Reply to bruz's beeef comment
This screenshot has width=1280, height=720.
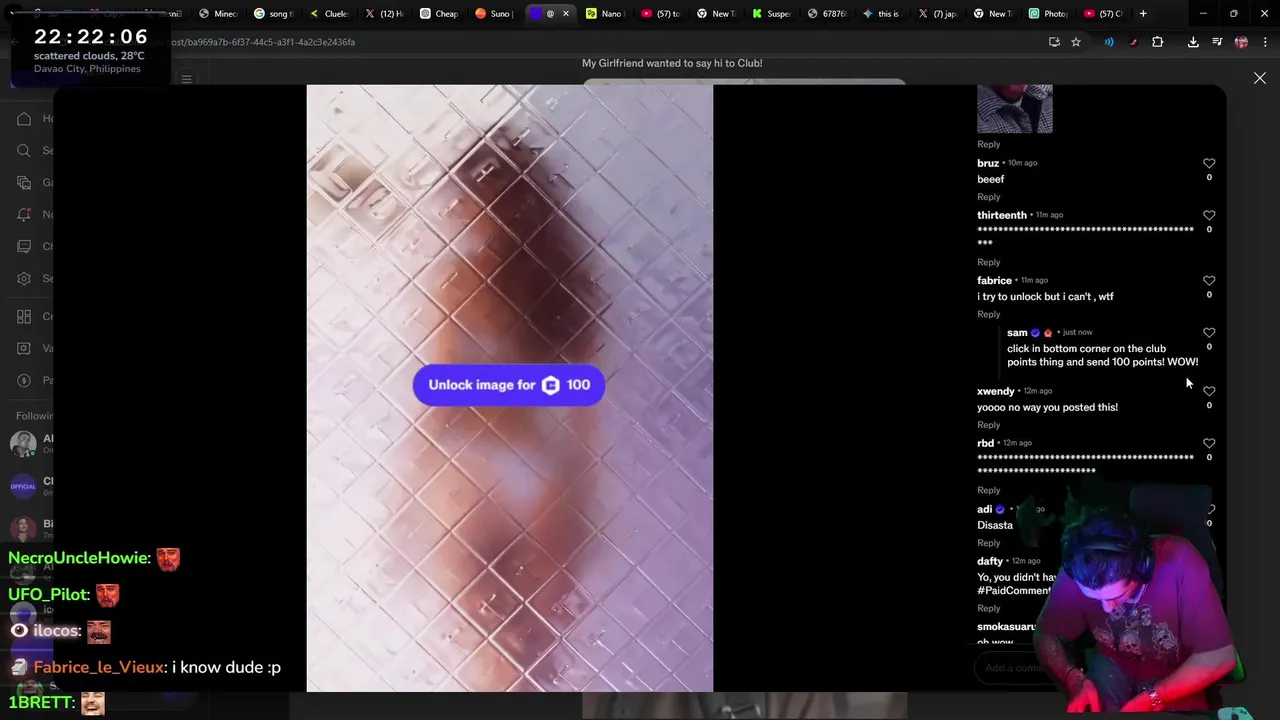pos(988,197)
